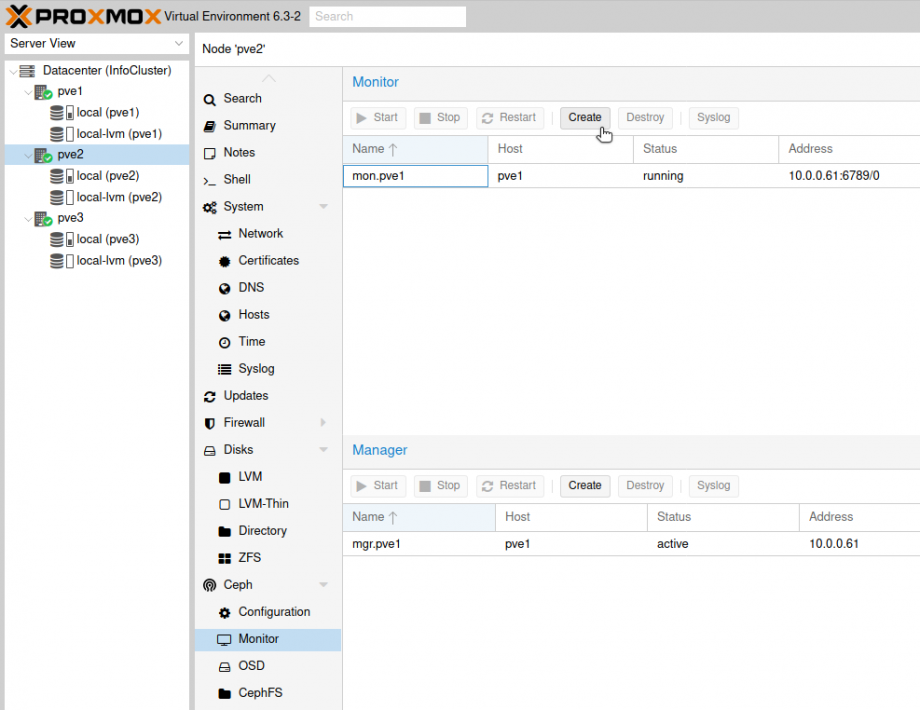
Task: Open the Ceph Configuration gear icon
Action: click(x=225, y=611)
